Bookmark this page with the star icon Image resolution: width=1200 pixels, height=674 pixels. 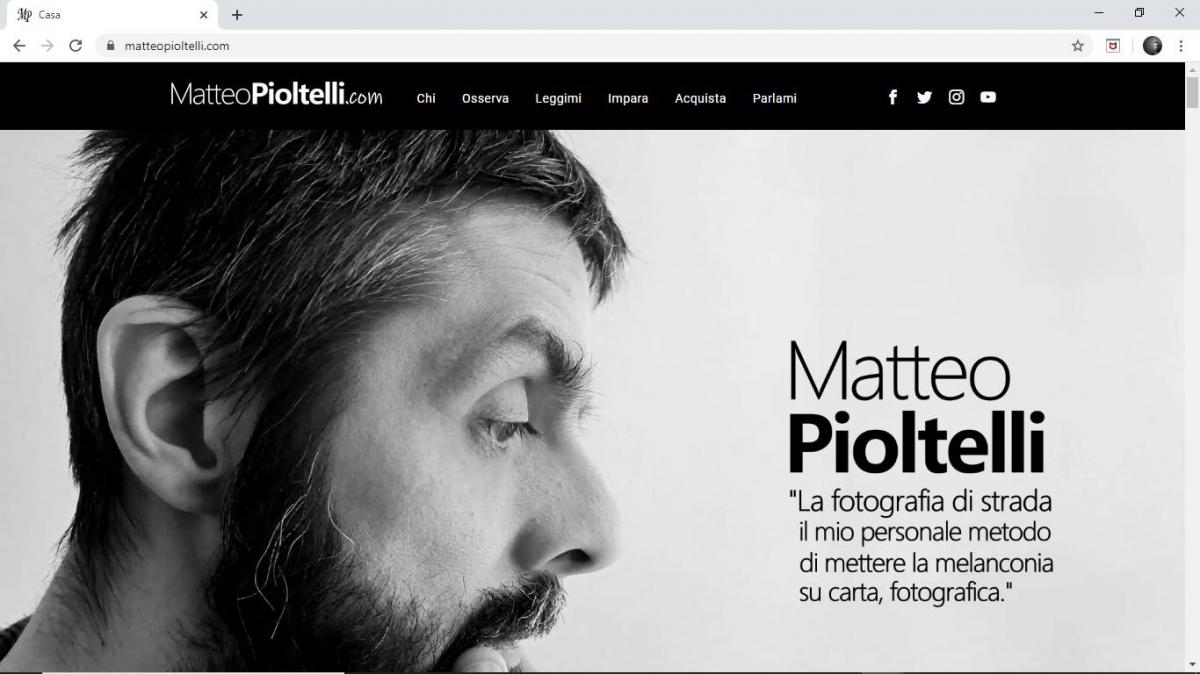pyautogui.click(x=1078, y=45)
